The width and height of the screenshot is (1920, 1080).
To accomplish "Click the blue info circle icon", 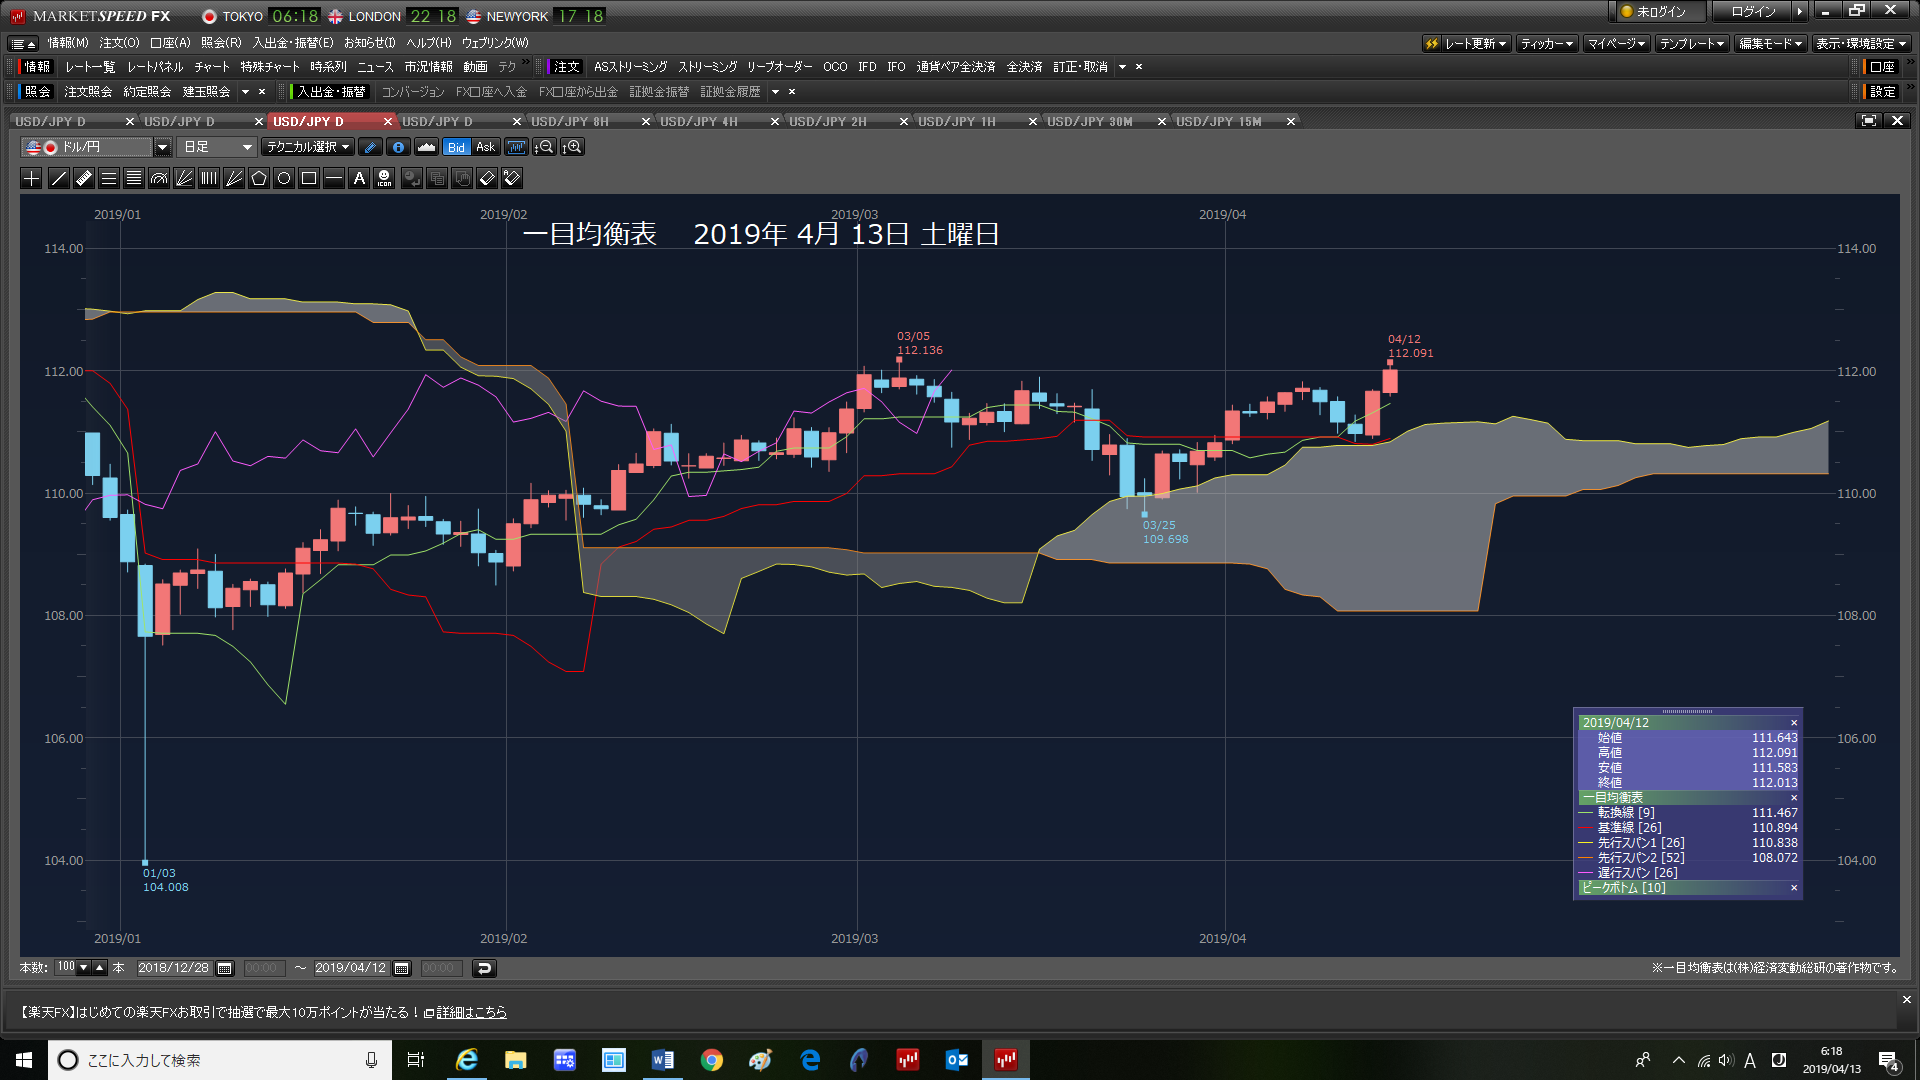I will (x=398, y=147).
